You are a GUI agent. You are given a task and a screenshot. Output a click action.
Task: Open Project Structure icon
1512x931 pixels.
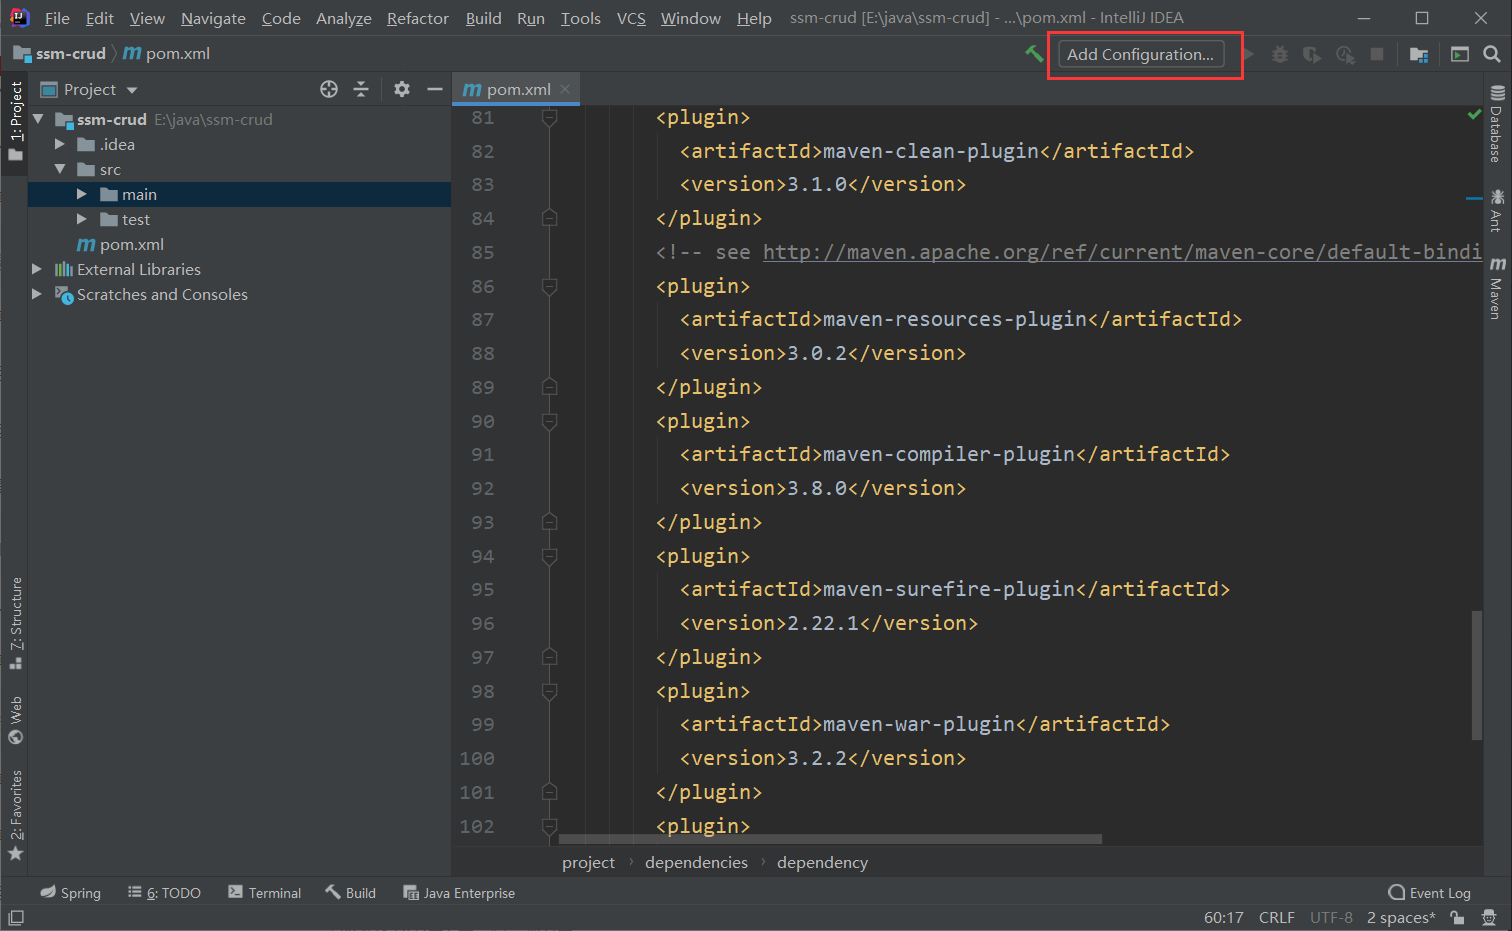[1418, 54]
